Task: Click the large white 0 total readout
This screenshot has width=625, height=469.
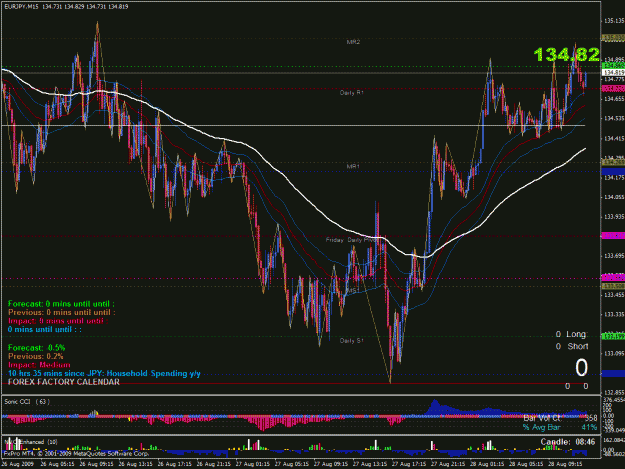Action: click(581, 368)
